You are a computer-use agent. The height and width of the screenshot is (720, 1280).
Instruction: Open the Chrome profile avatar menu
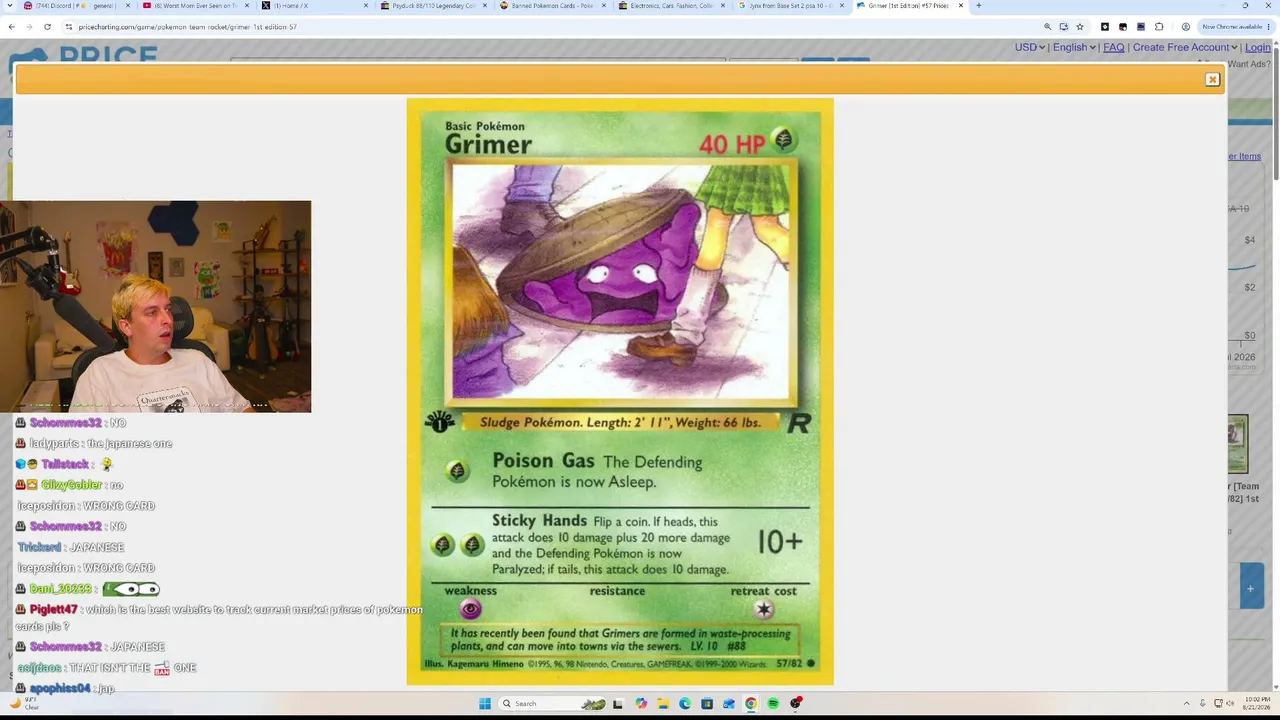coord(1185,27)
